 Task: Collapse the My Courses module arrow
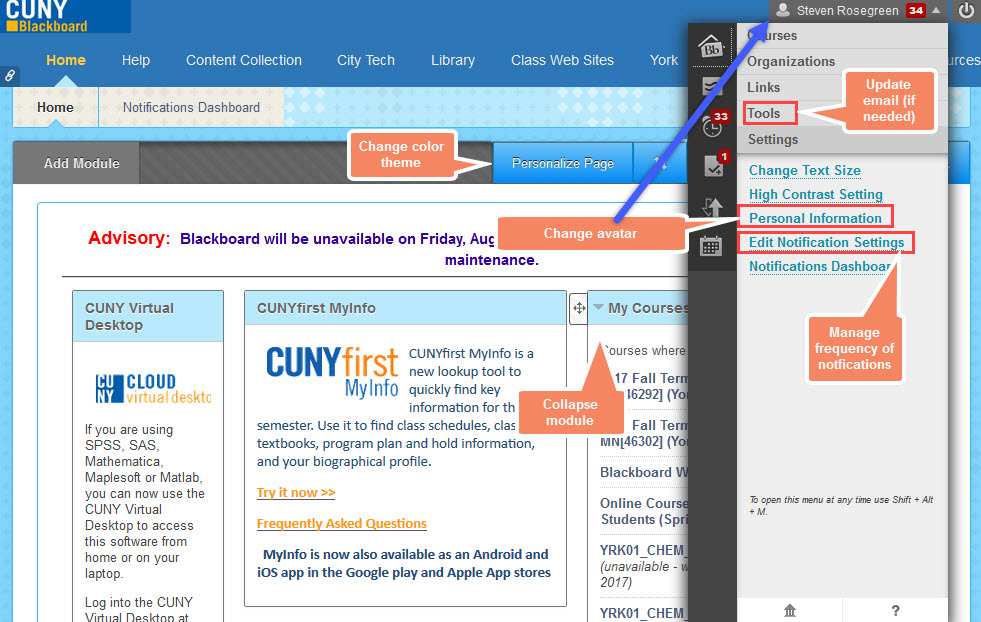pos(598,307)
